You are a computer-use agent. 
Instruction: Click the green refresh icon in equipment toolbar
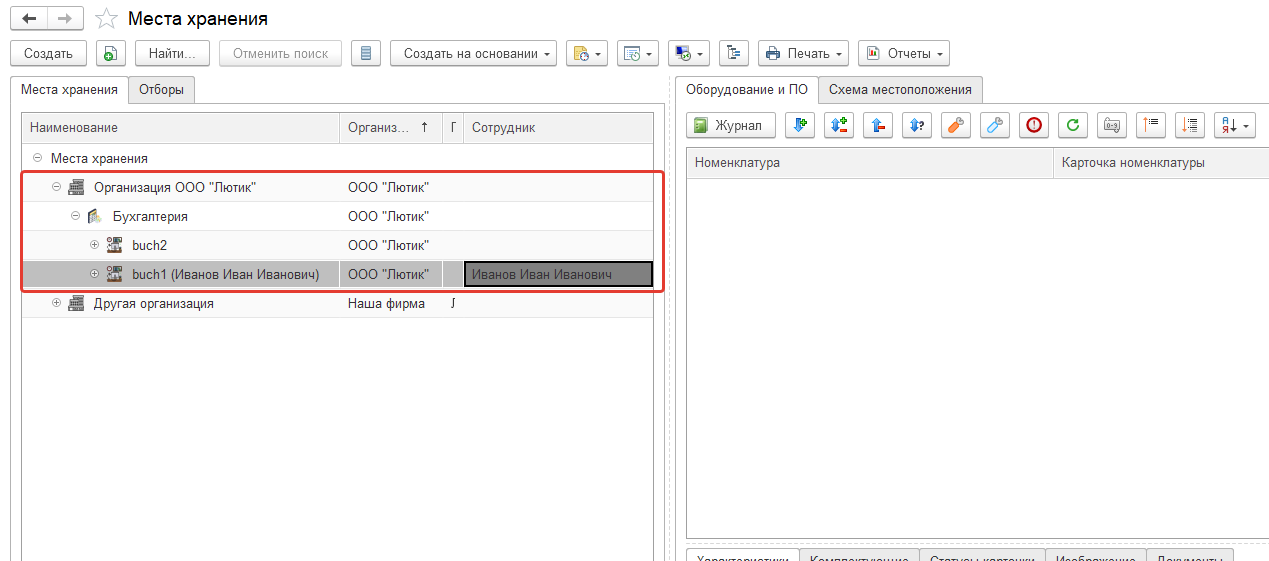(x=1072, y=125)
